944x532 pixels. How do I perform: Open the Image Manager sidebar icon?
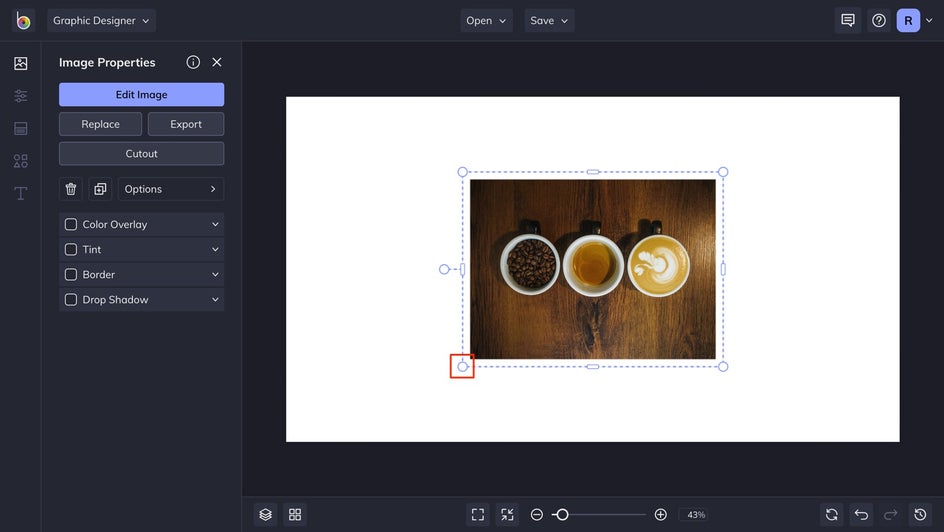pyautogui.click(x=20, y=64)
